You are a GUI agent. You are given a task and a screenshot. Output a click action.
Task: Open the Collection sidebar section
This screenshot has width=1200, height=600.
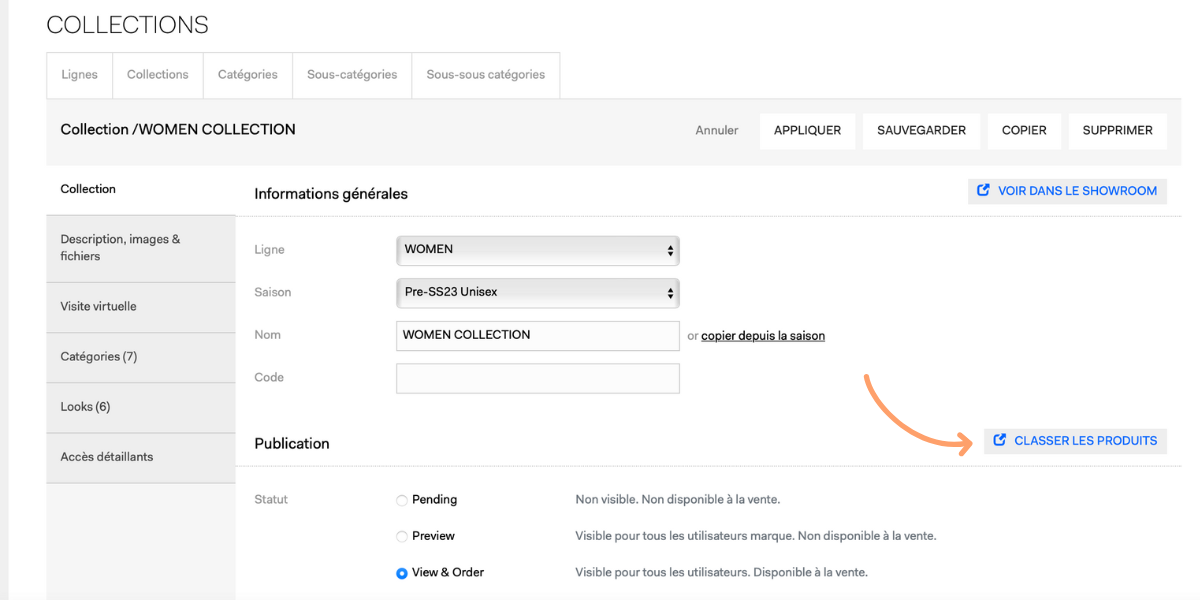coord(141,189)
